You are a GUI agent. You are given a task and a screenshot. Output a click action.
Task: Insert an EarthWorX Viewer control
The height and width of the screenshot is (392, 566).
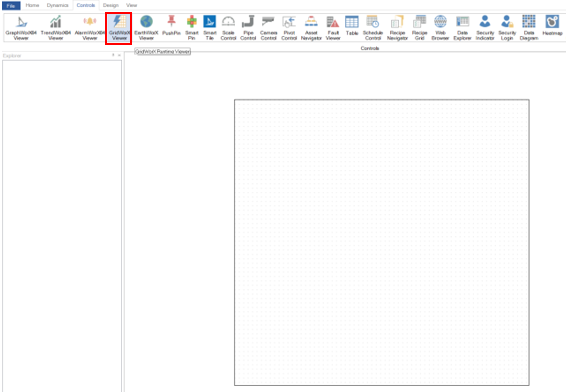click(146, 28)
